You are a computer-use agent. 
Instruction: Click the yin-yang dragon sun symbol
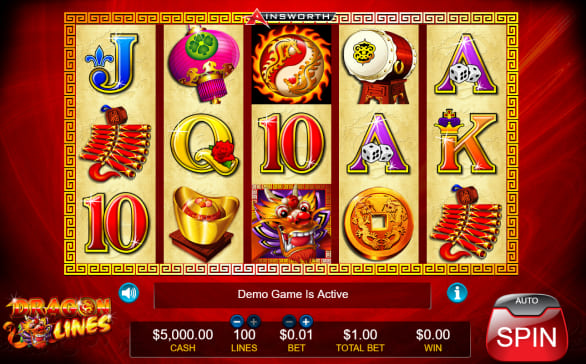point(292,64)
